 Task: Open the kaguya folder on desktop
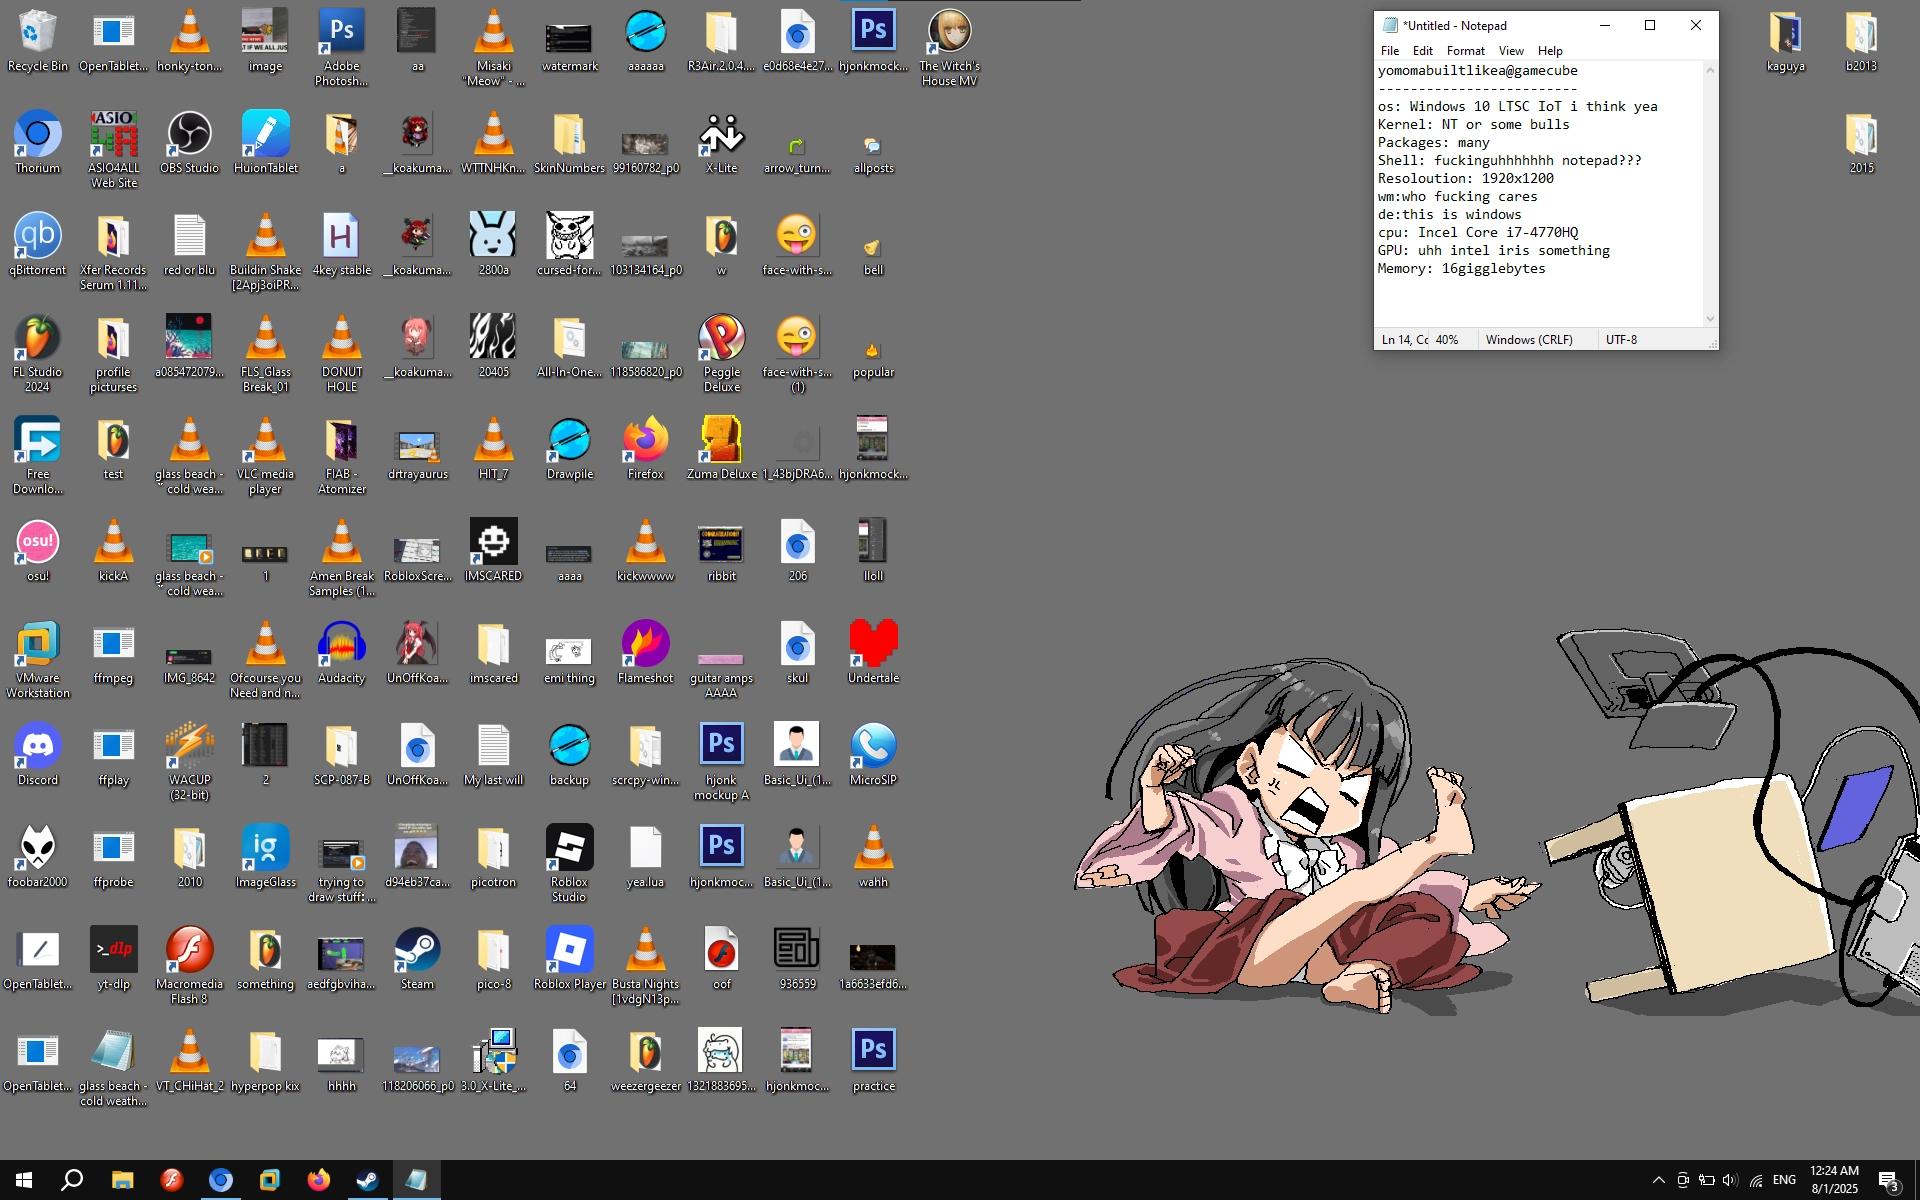pyautogui.click(x=1785, y=41)
